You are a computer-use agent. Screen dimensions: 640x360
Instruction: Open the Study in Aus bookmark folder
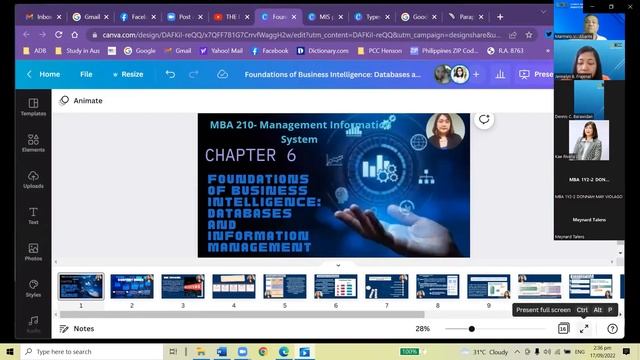point(77,51)
